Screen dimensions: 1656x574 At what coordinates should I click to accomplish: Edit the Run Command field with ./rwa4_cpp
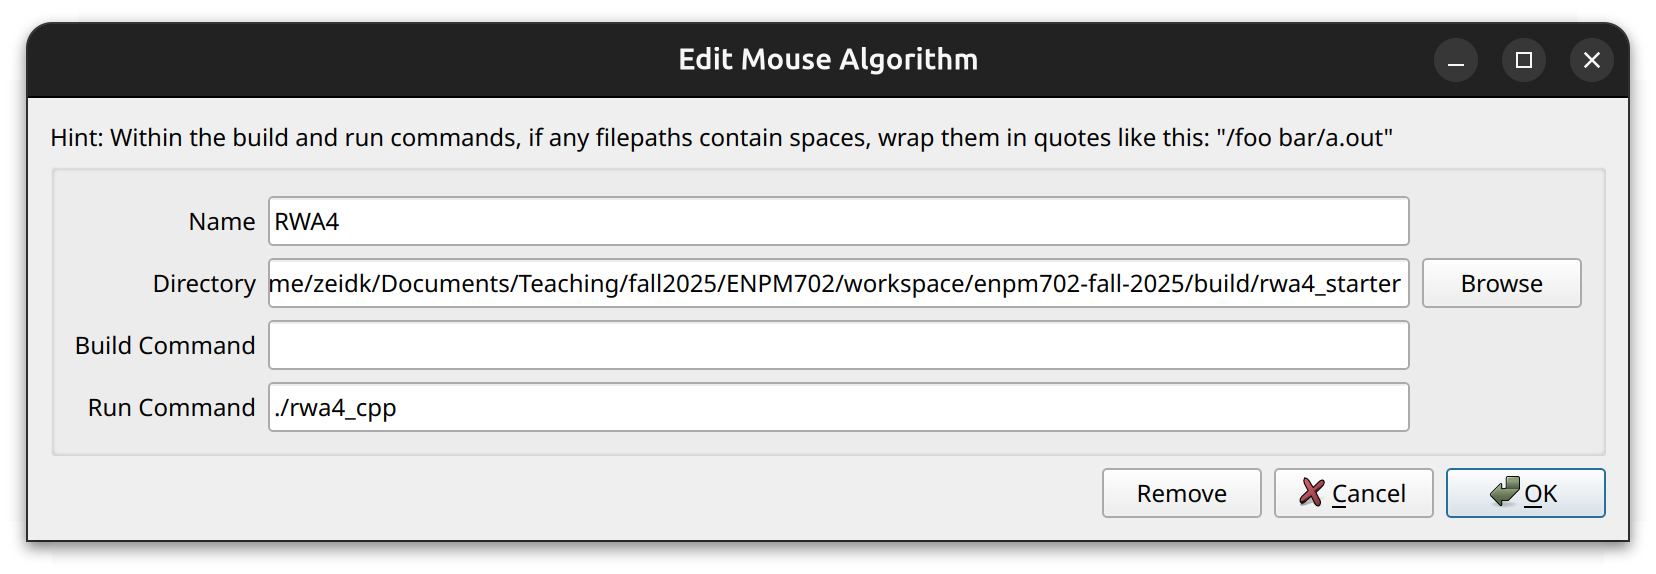[838, 407]
